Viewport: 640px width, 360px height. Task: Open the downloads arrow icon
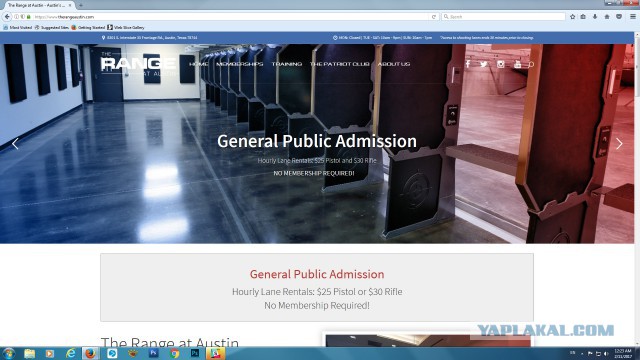point(595,17)
